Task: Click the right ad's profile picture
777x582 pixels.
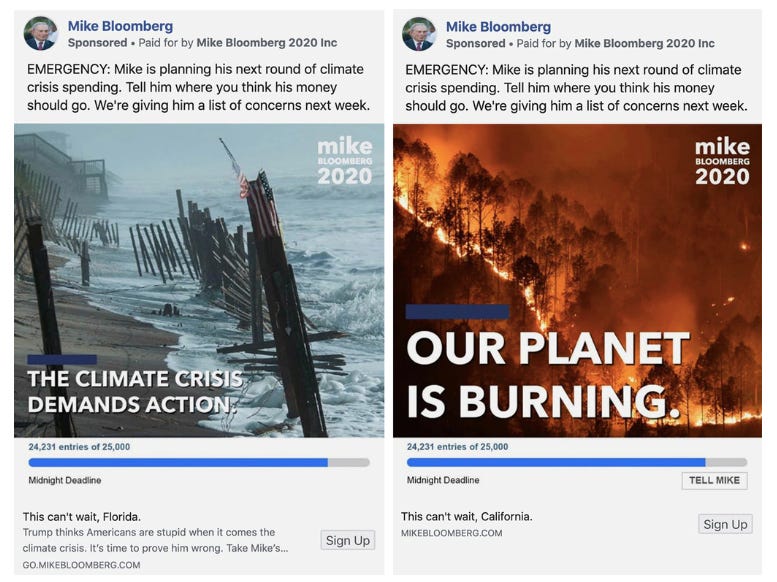Action: (x=418, y=34)
